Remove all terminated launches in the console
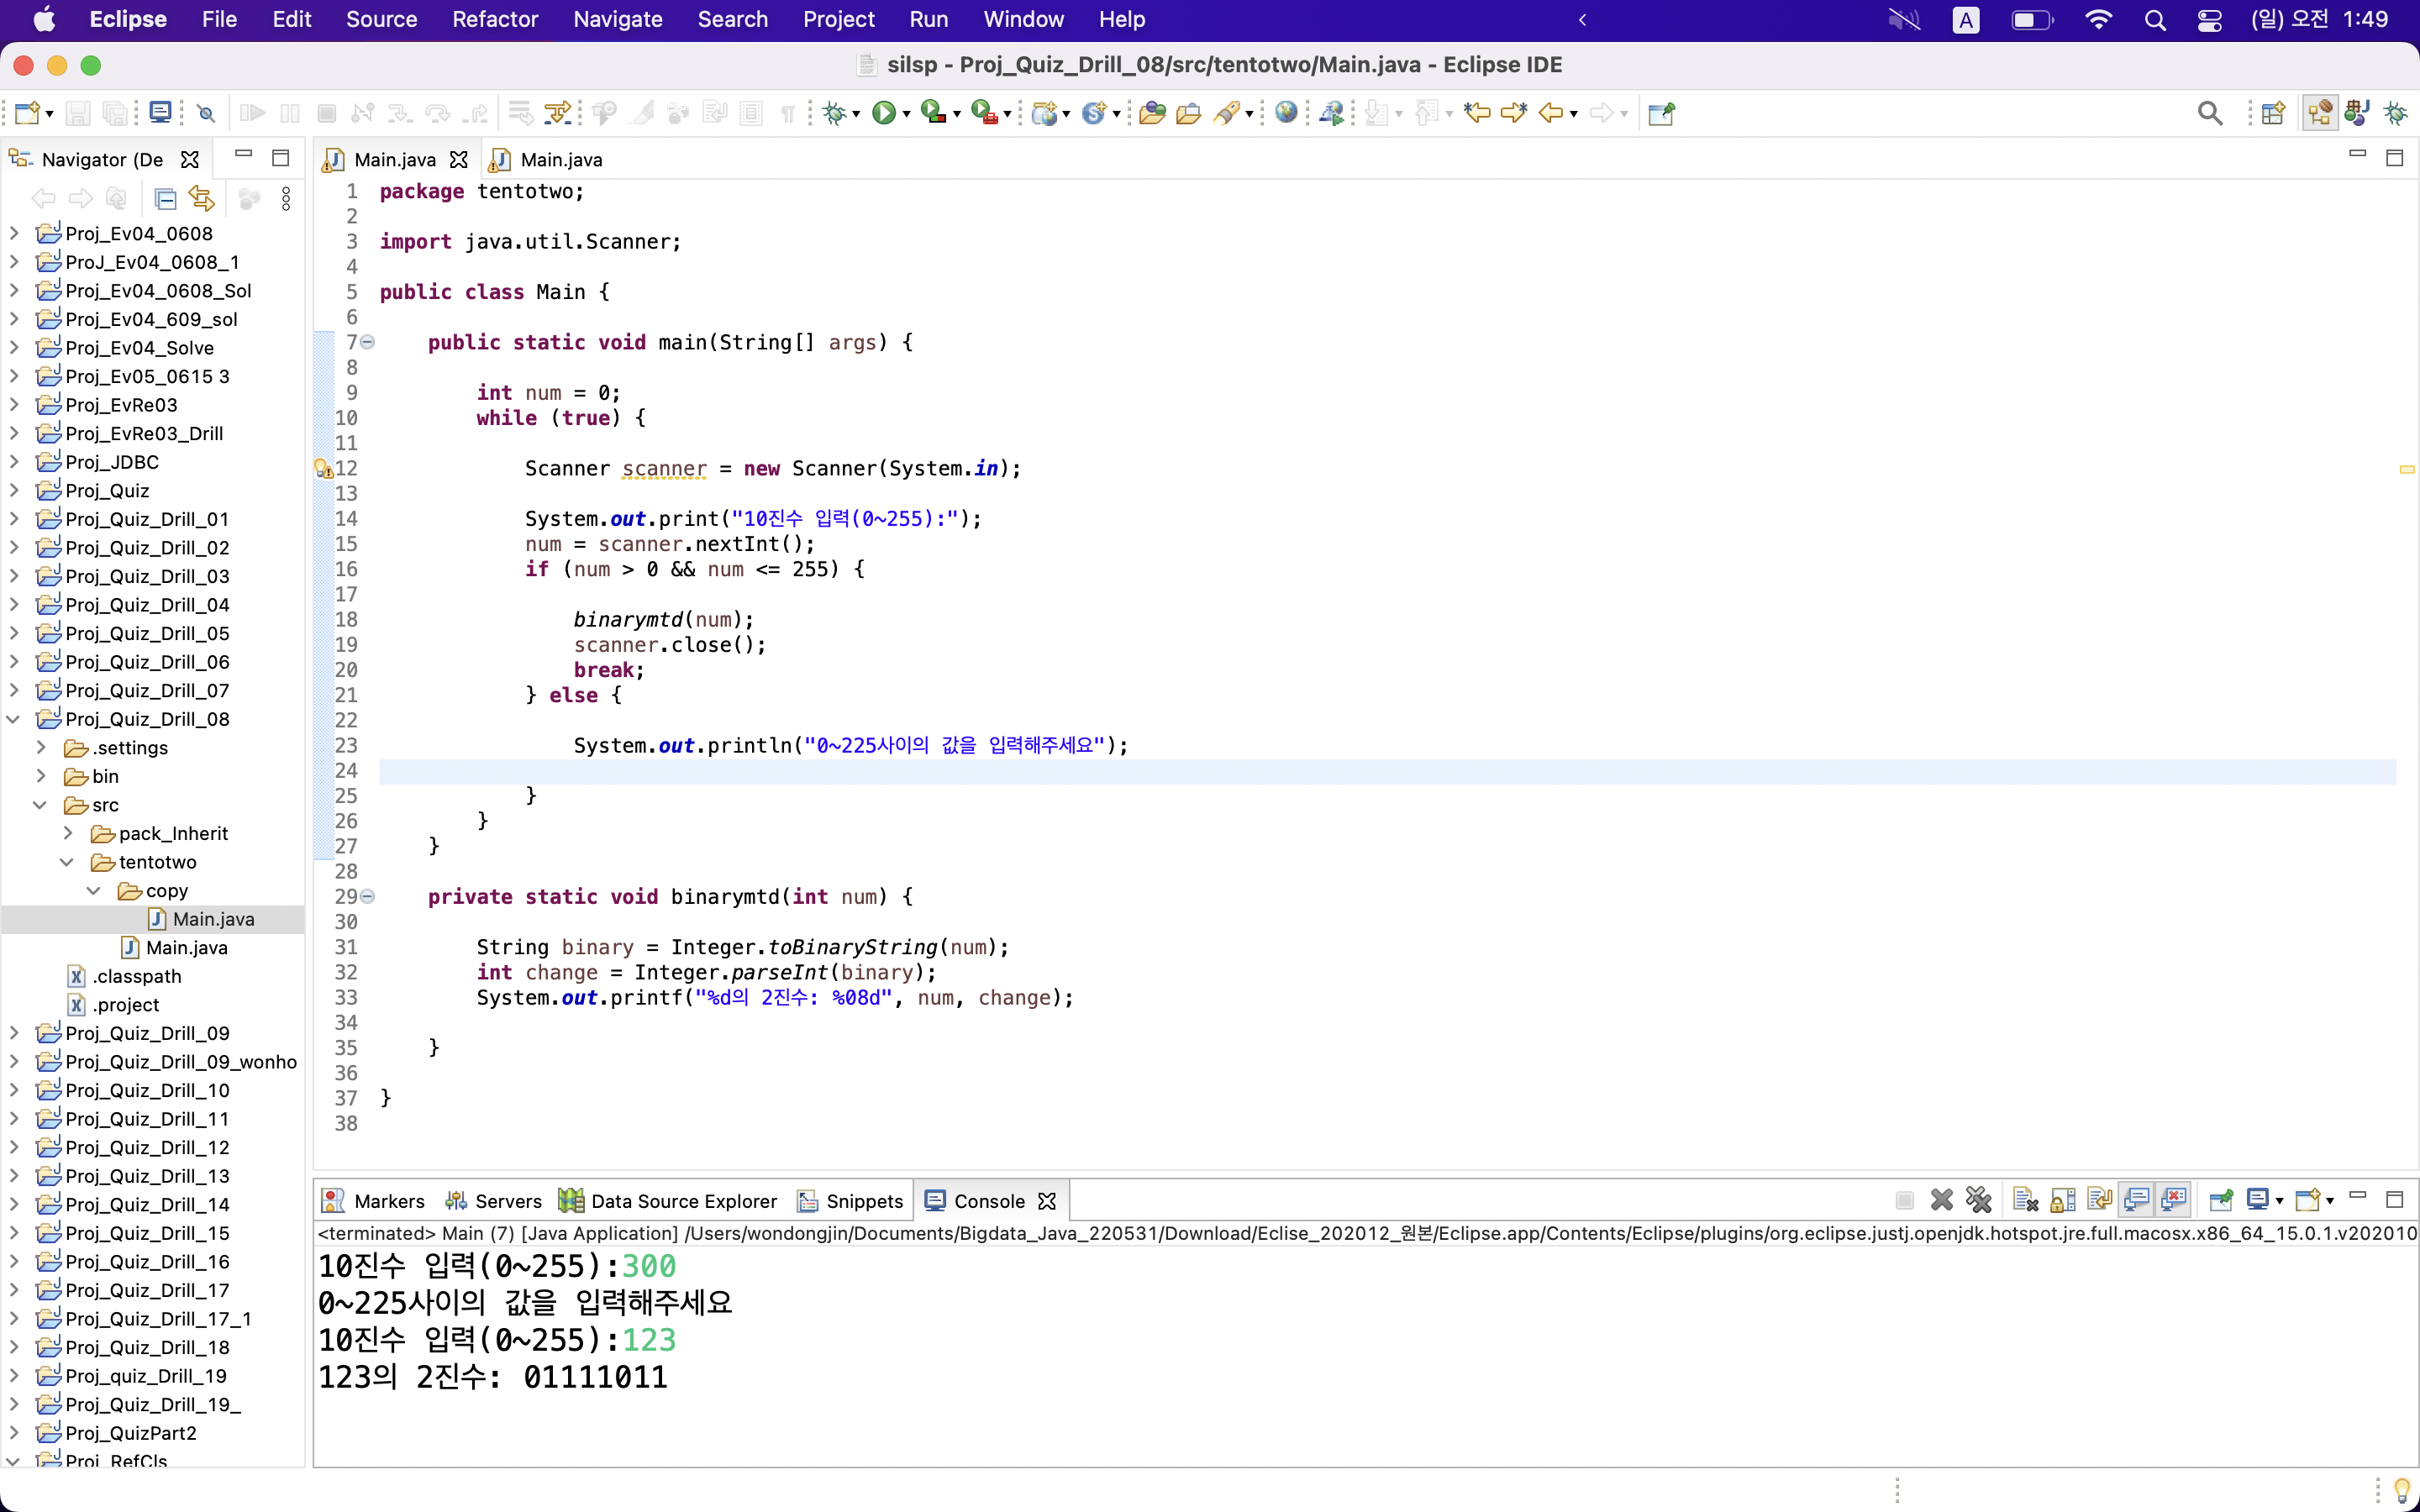Screen dimensions: 2420x1512 [x=1978, y=1200]
